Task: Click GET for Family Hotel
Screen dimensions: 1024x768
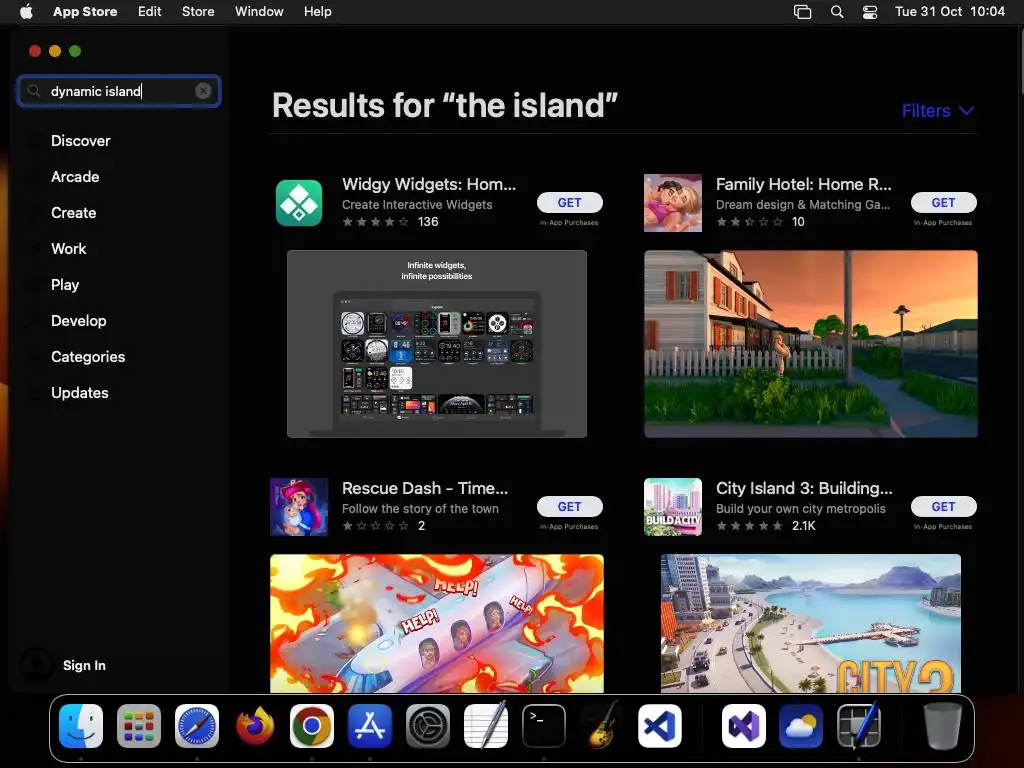Action: coord(944,202)
